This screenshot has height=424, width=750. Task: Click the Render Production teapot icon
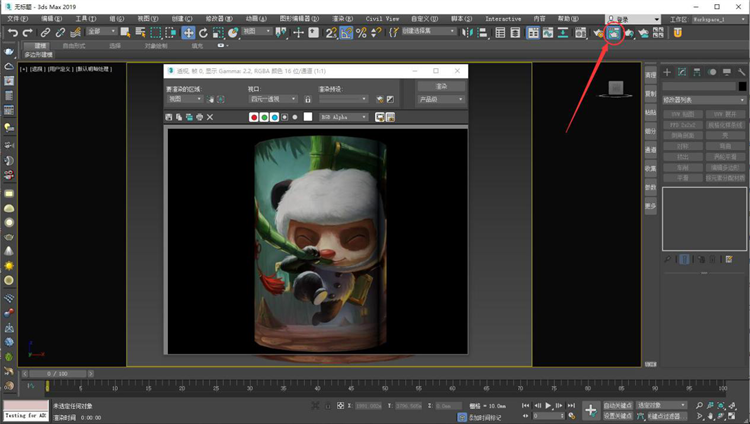[x=629, y=33]
